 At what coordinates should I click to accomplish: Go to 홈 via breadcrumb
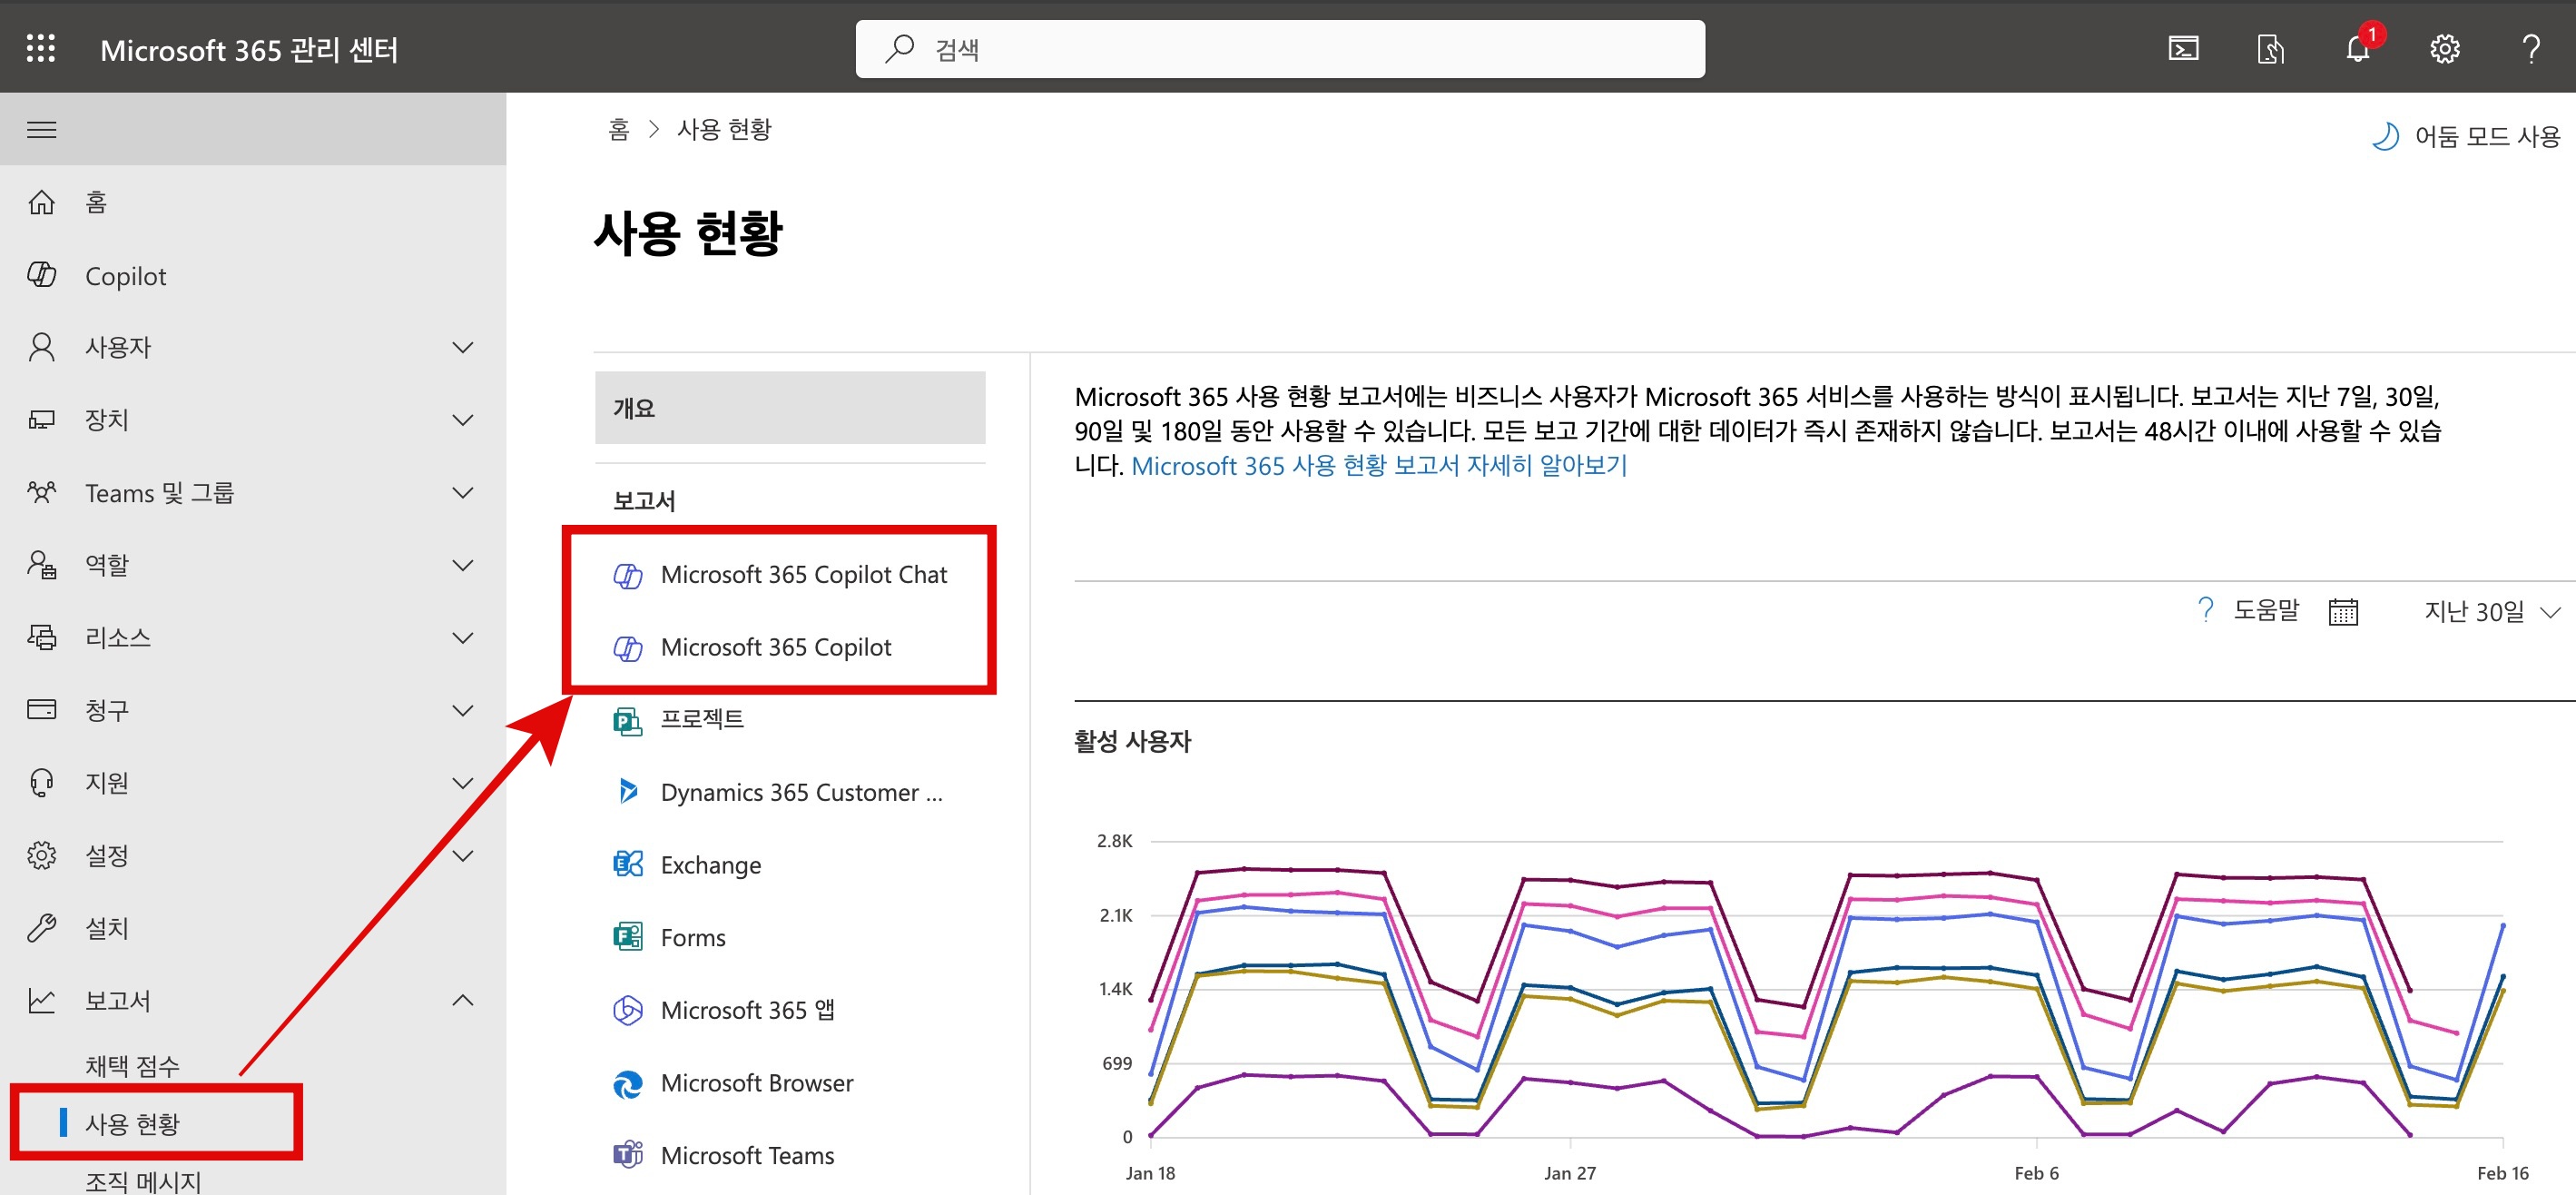[x=618, y=129]
